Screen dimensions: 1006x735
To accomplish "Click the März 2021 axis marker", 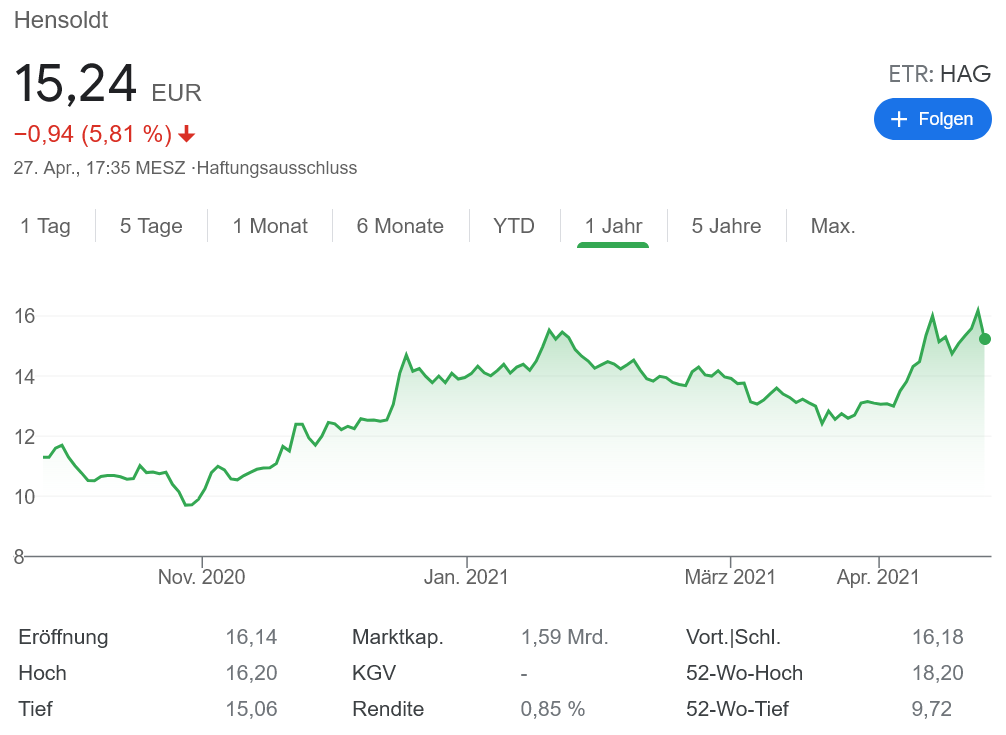I will coord(730,577).
